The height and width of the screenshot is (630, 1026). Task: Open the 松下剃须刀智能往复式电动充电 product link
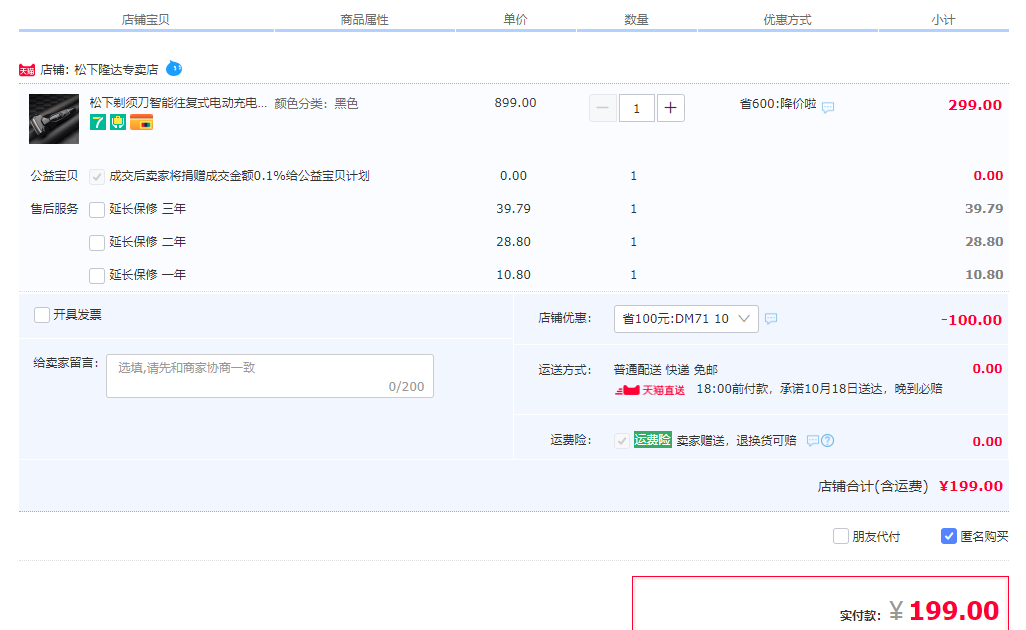pyautogui.click(x=178, y=103)
